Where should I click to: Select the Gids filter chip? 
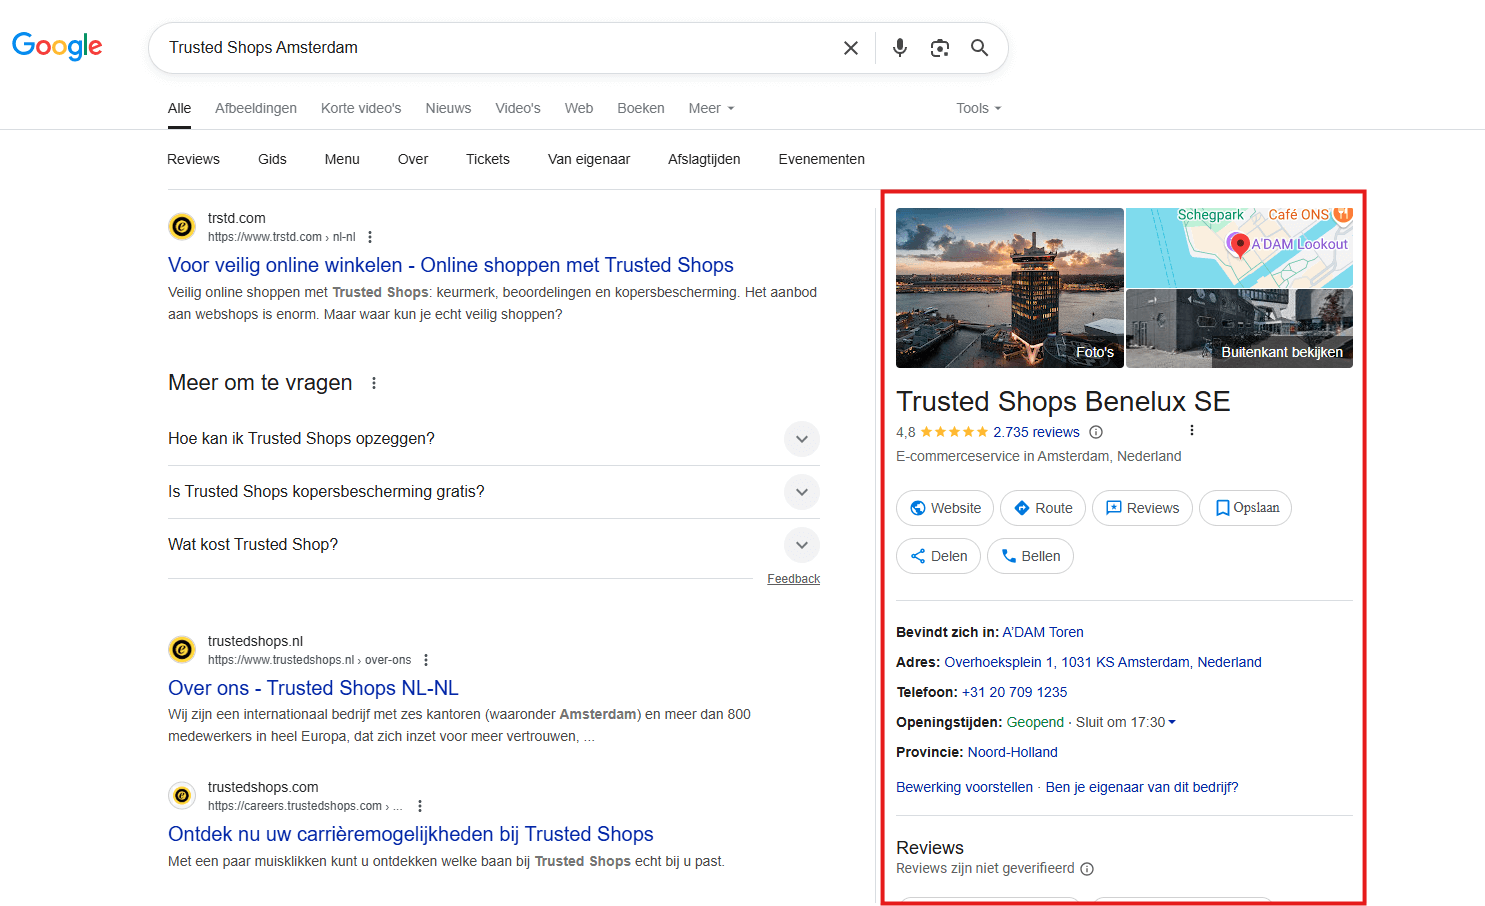(272, 159)
